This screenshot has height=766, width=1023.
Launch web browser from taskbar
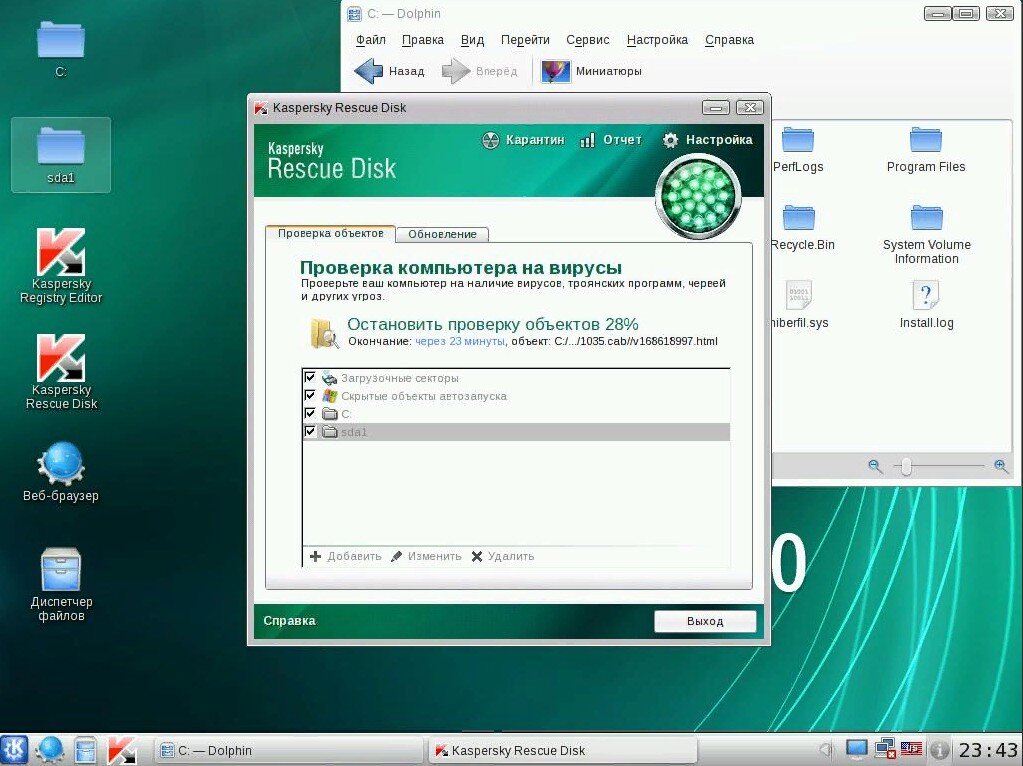tap(50, 750)
